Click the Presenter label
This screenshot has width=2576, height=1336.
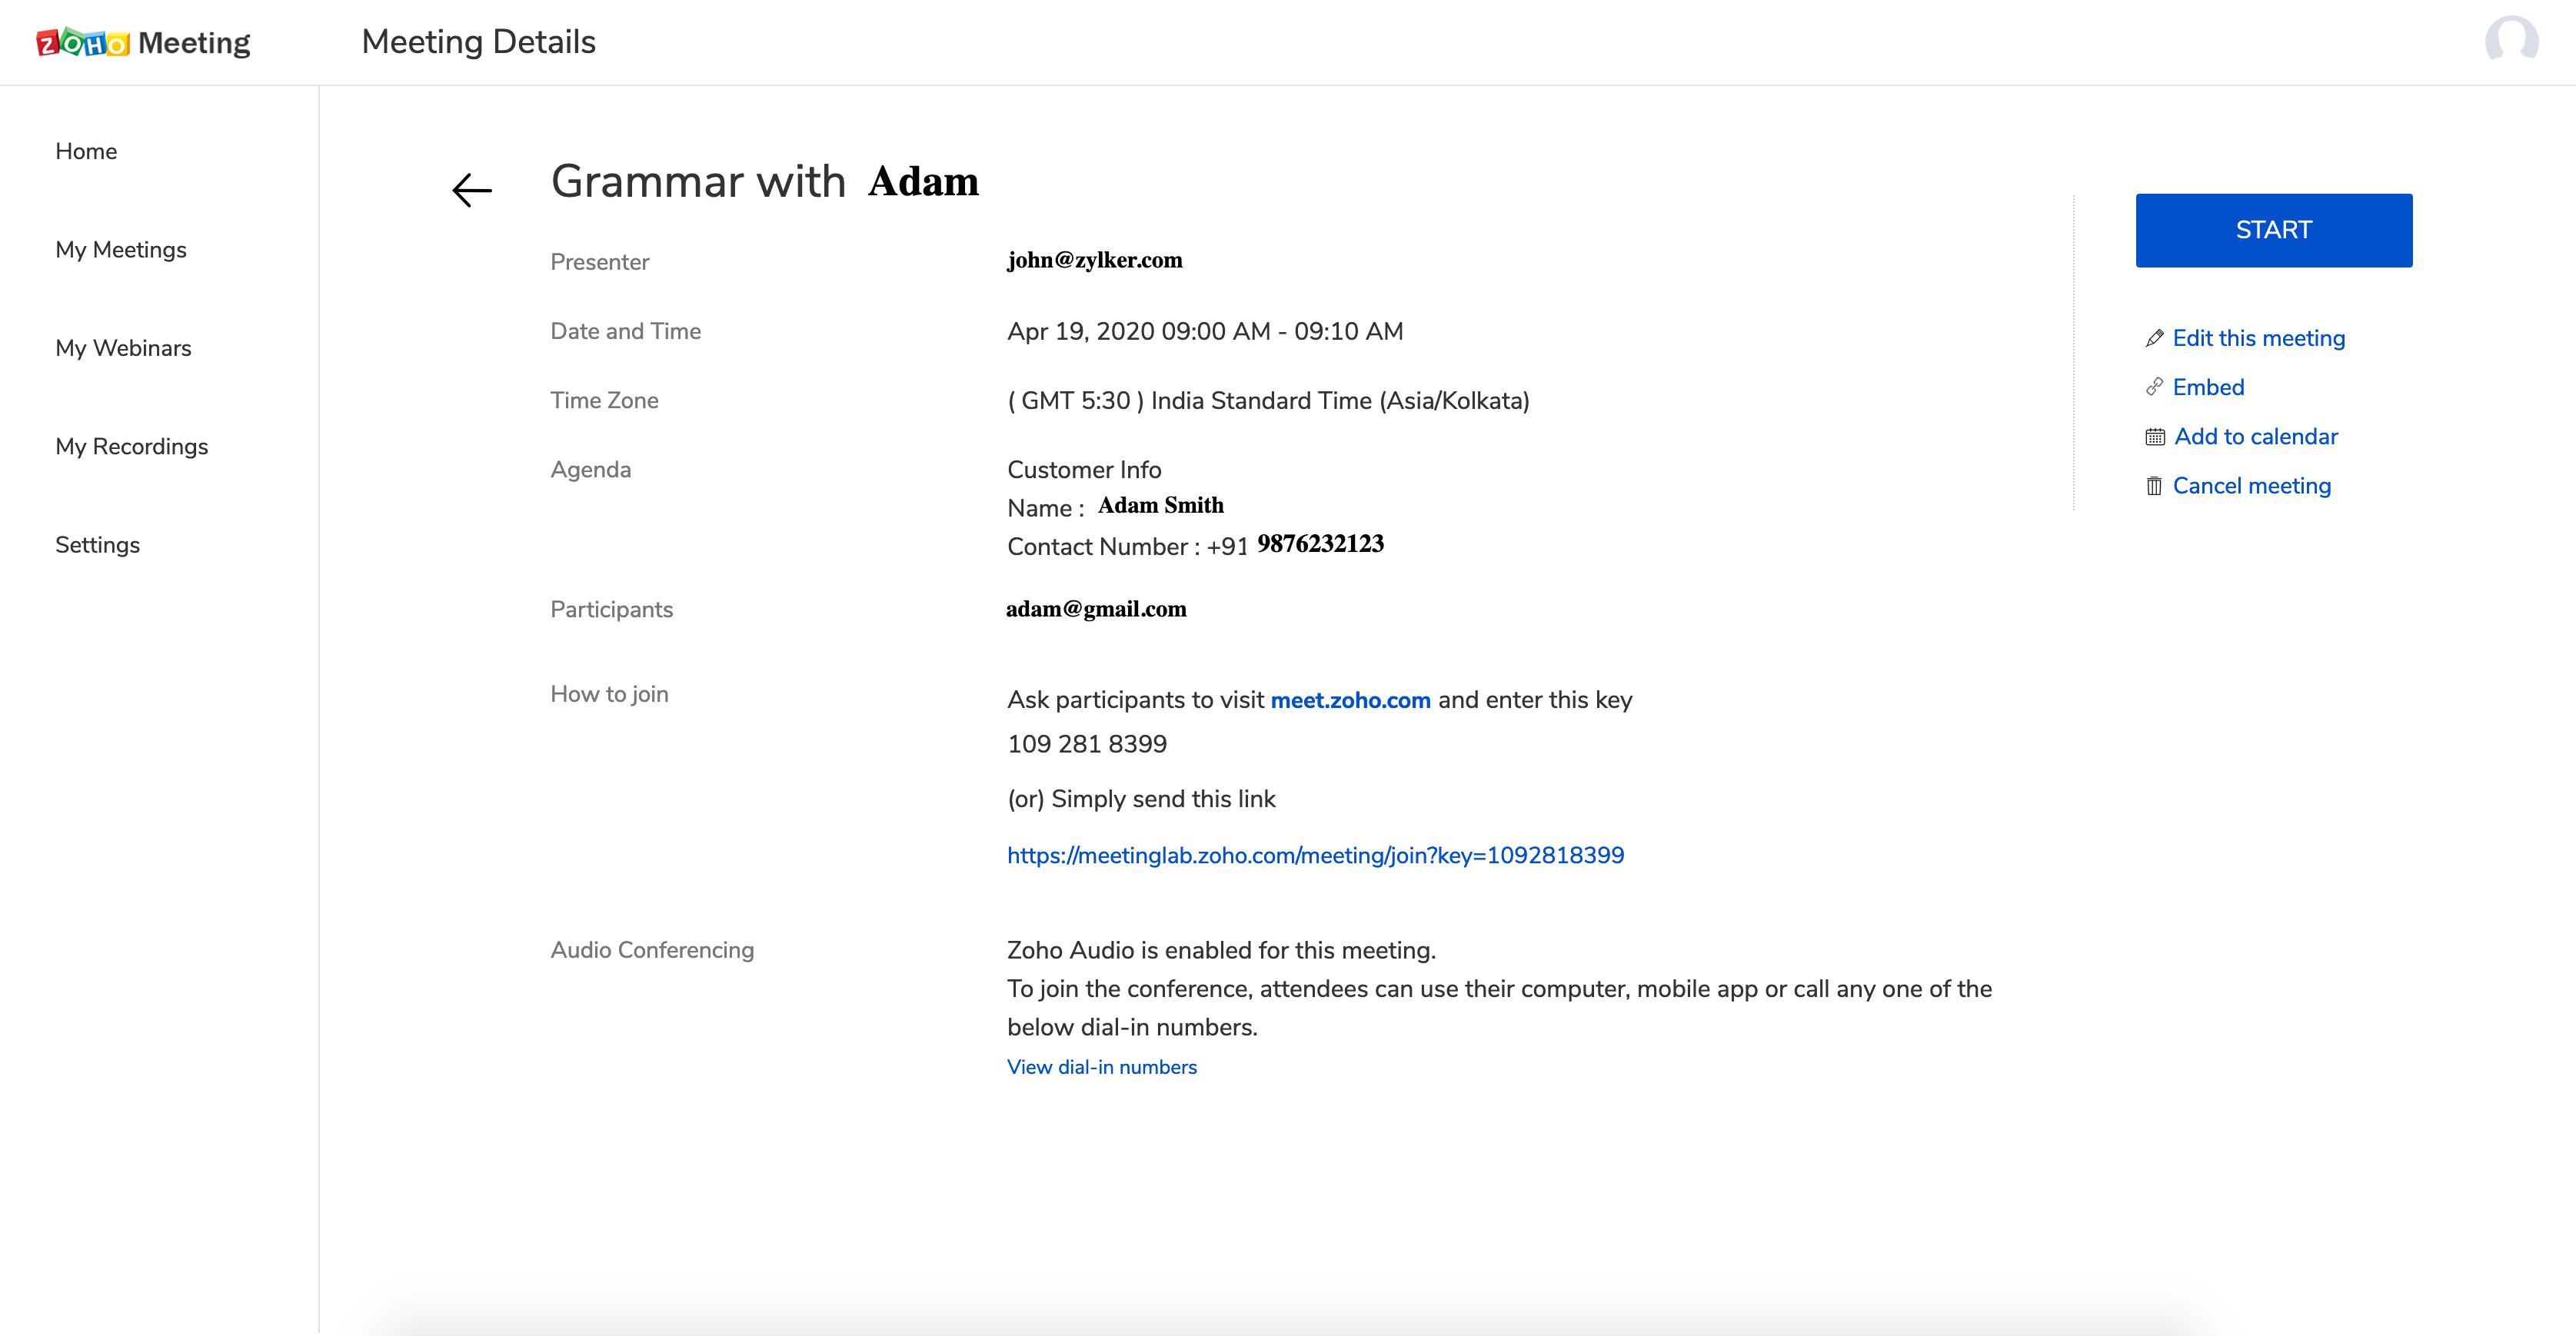click(x=599, y=262)
